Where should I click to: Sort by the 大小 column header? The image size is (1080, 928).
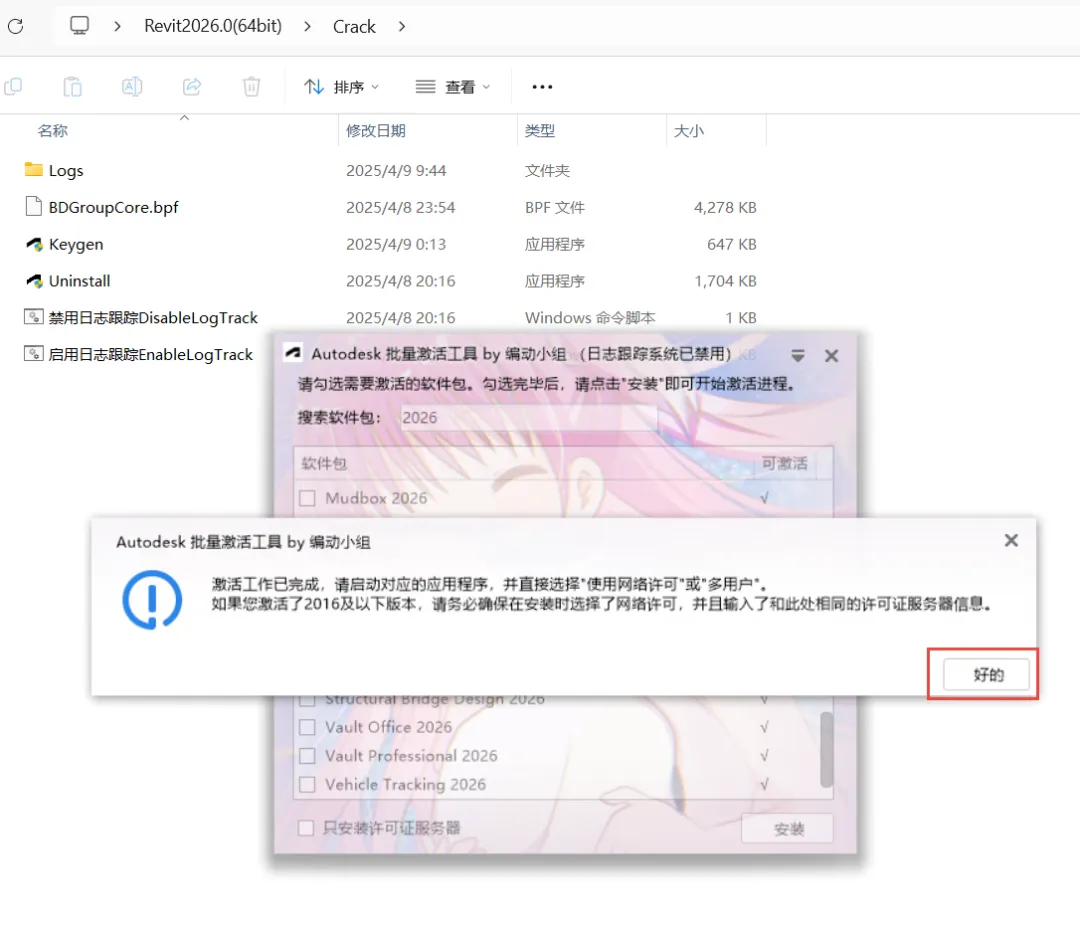[689, 131]
